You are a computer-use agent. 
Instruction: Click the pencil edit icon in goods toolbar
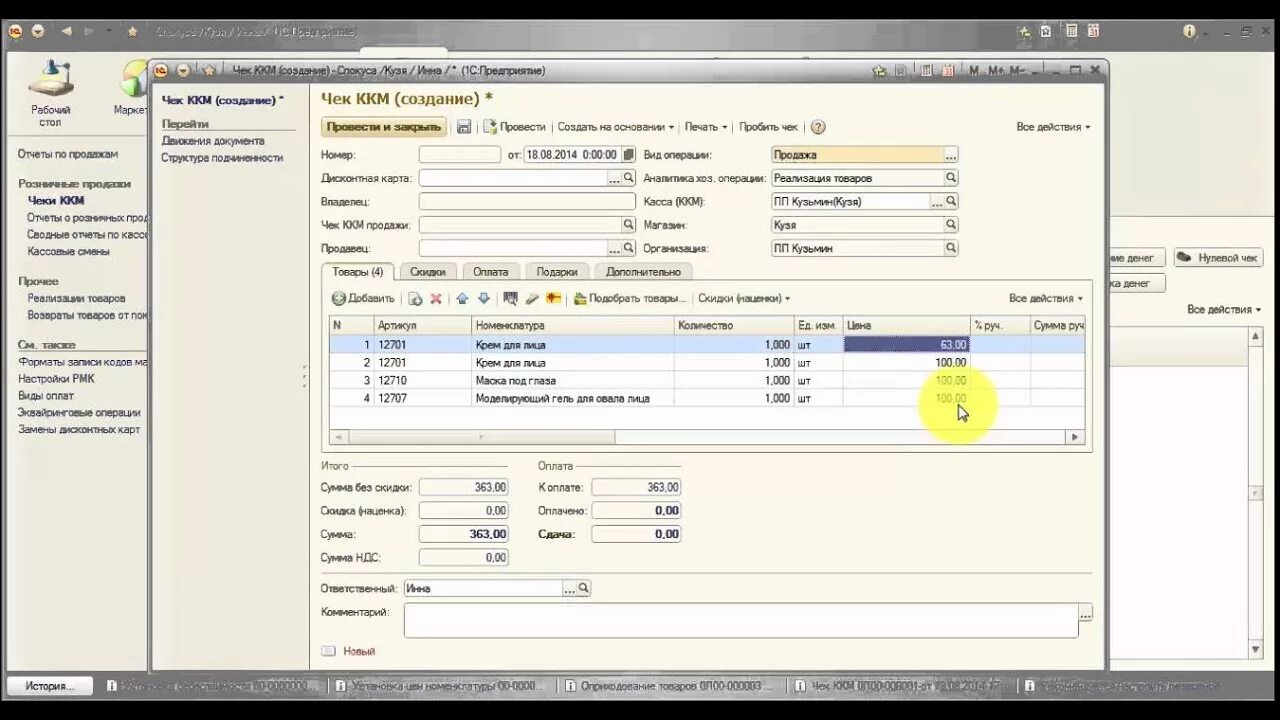coord(532,298)
